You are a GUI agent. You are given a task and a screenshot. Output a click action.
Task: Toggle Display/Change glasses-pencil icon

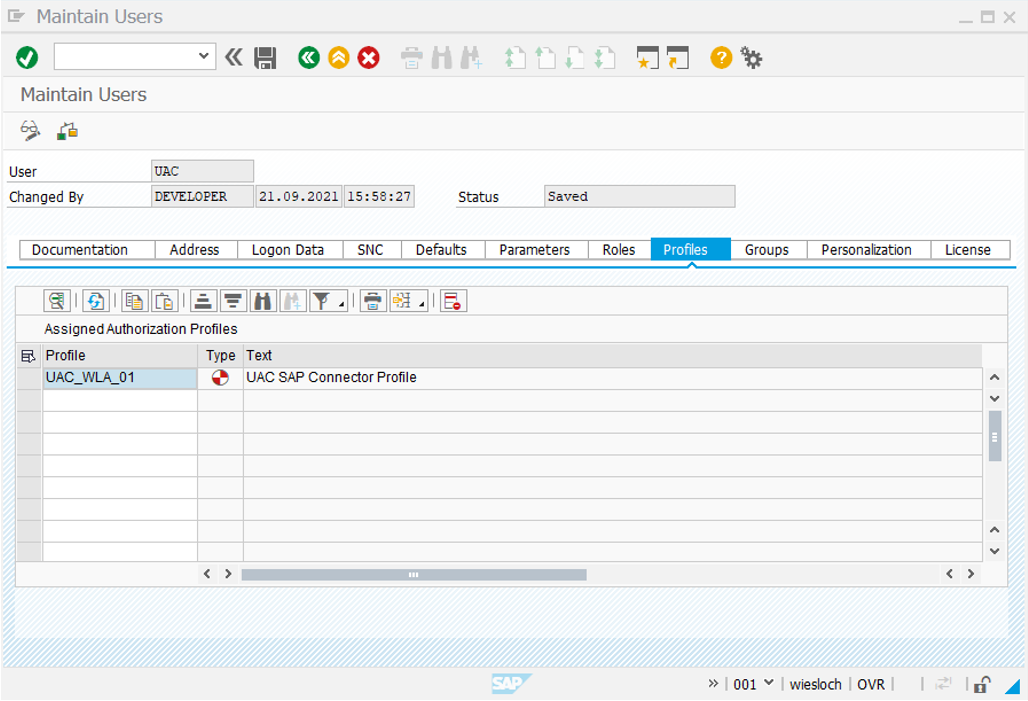point(31,130)
